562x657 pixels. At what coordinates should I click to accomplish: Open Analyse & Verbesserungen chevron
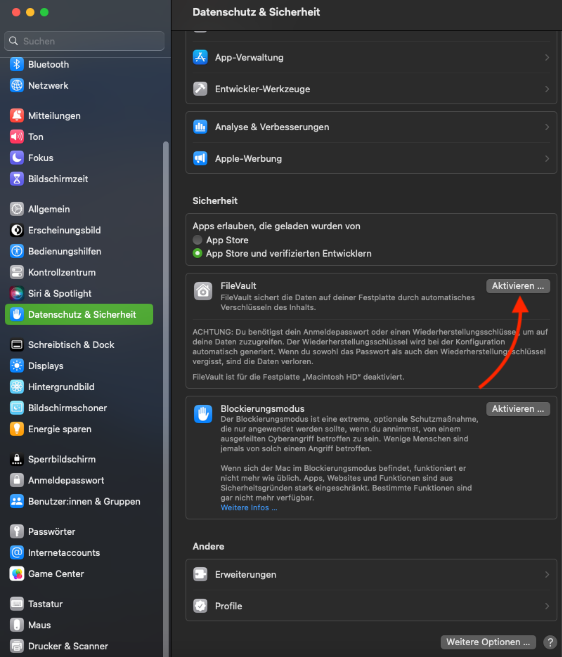point(547,127)
